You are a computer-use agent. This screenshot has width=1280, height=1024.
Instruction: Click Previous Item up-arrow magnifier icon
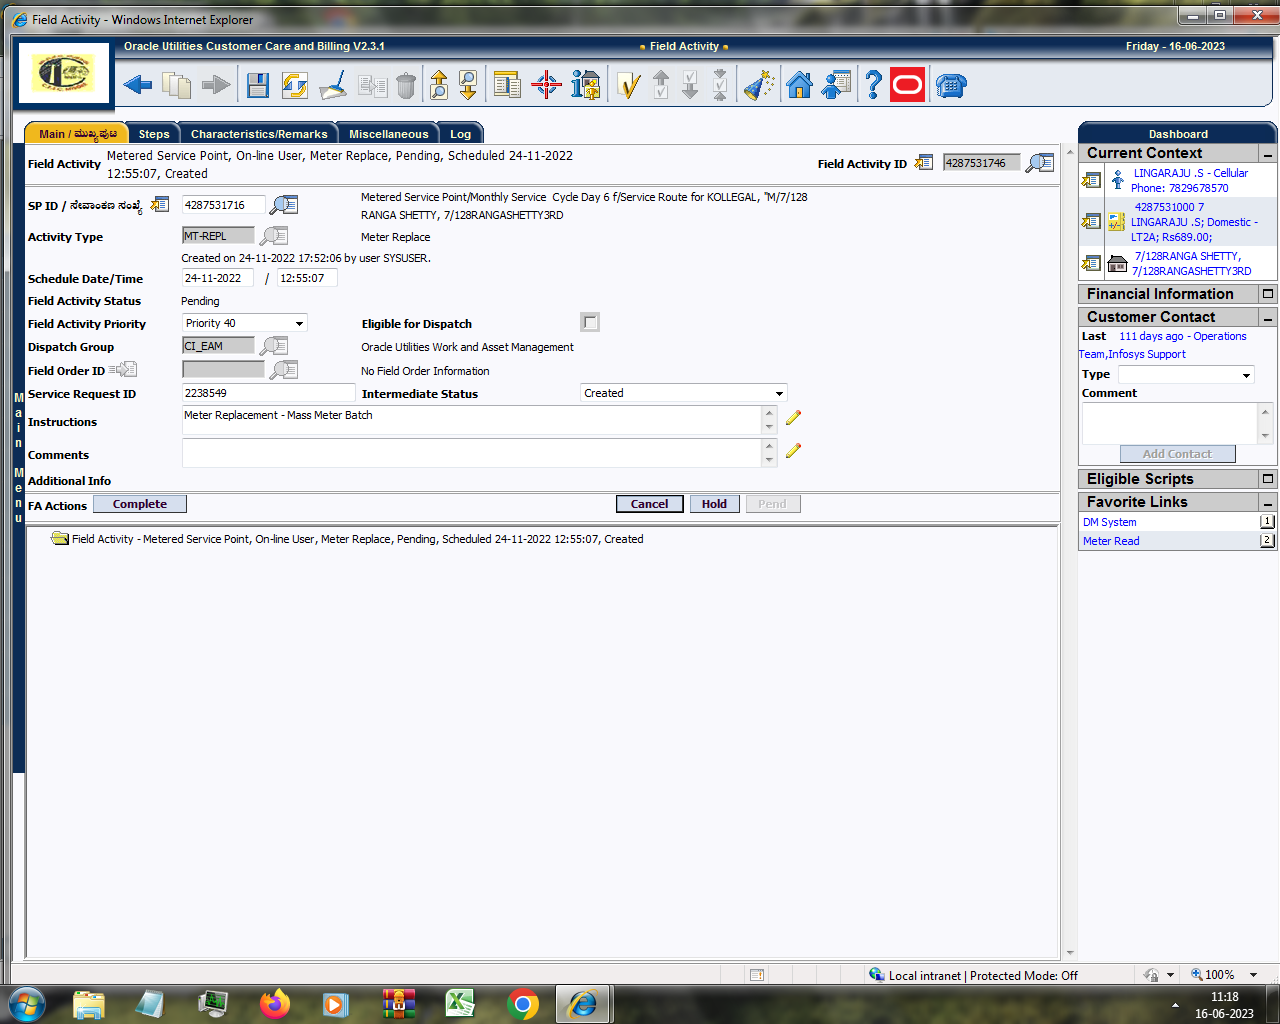coord(438,86)
